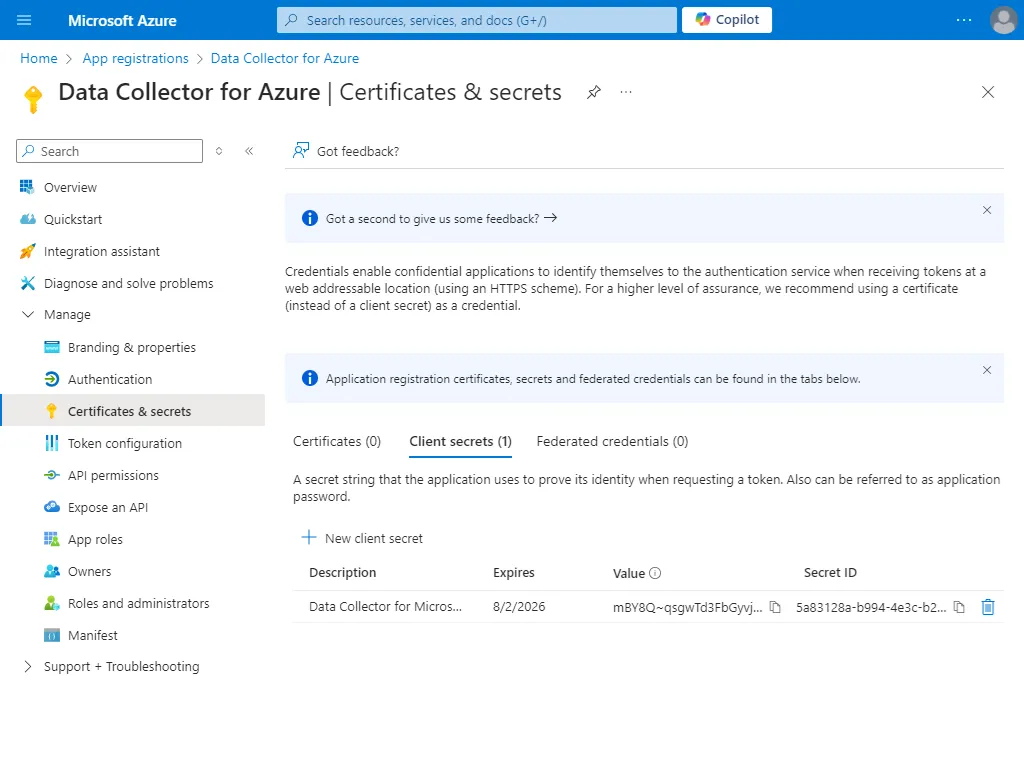Screen dimensions: 1024x768
Task: Delete the client secret with trash icon
Action: pyautogui.click(x=988, y=607)
